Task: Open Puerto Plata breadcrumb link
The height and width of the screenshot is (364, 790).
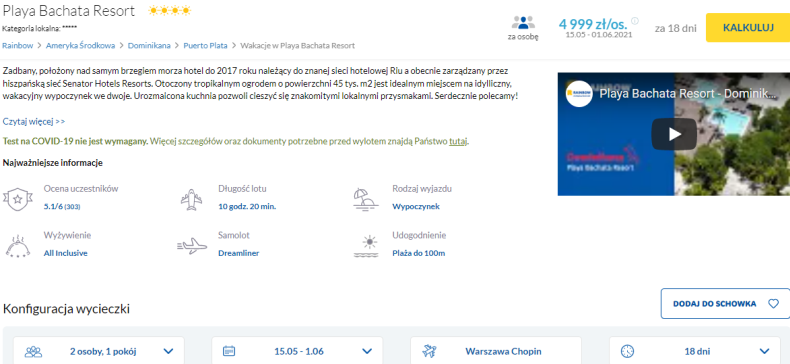Action: point(205,45)
